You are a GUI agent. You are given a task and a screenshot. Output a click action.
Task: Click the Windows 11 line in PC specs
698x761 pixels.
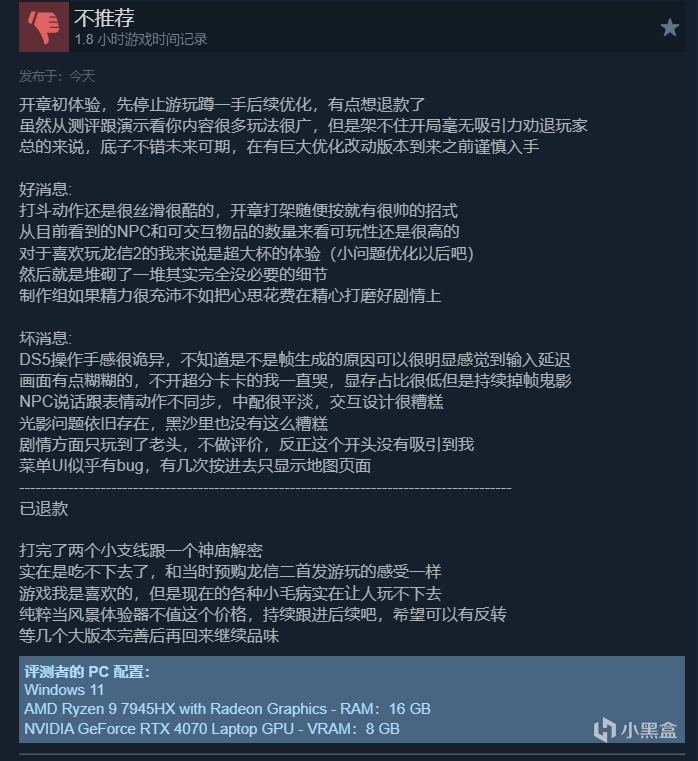(x=64, y=690)
